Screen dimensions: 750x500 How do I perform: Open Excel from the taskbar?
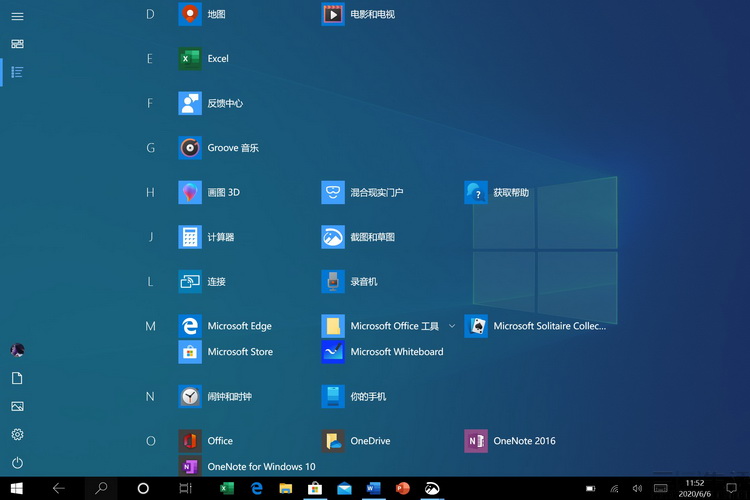(227, 488)
